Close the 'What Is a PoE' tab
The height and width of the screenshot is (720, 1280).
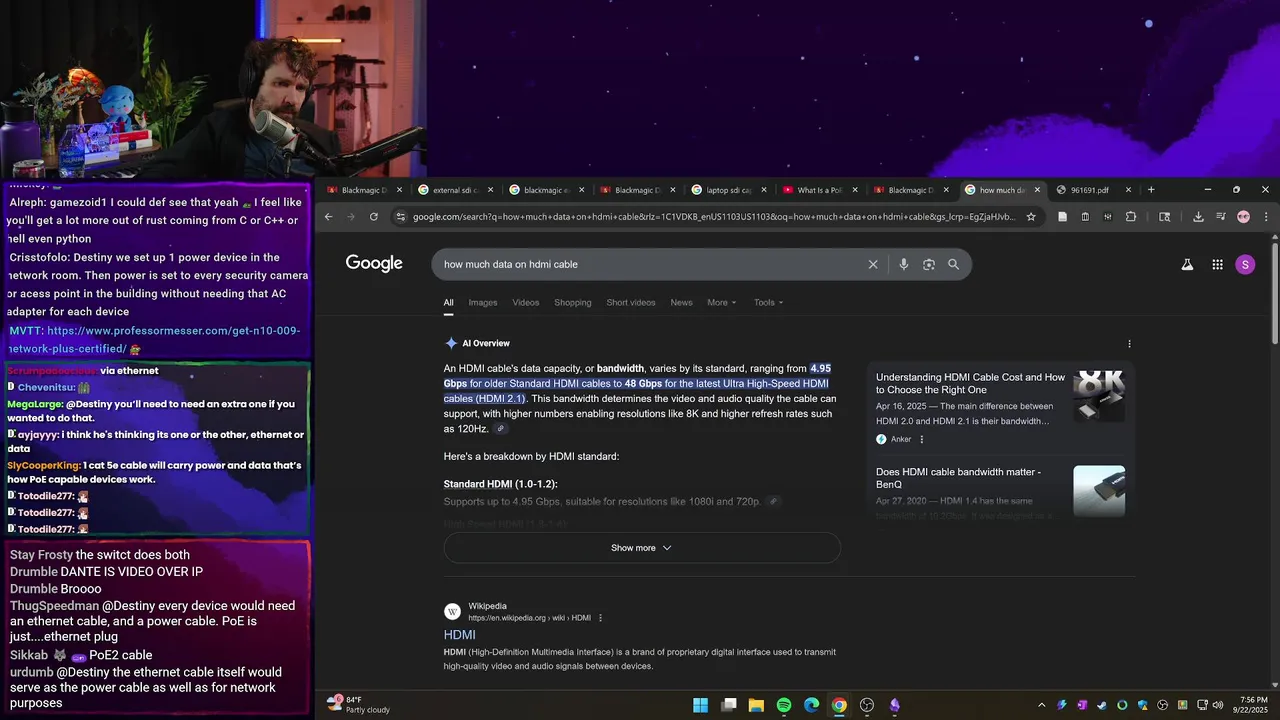(x=855, y=190)
